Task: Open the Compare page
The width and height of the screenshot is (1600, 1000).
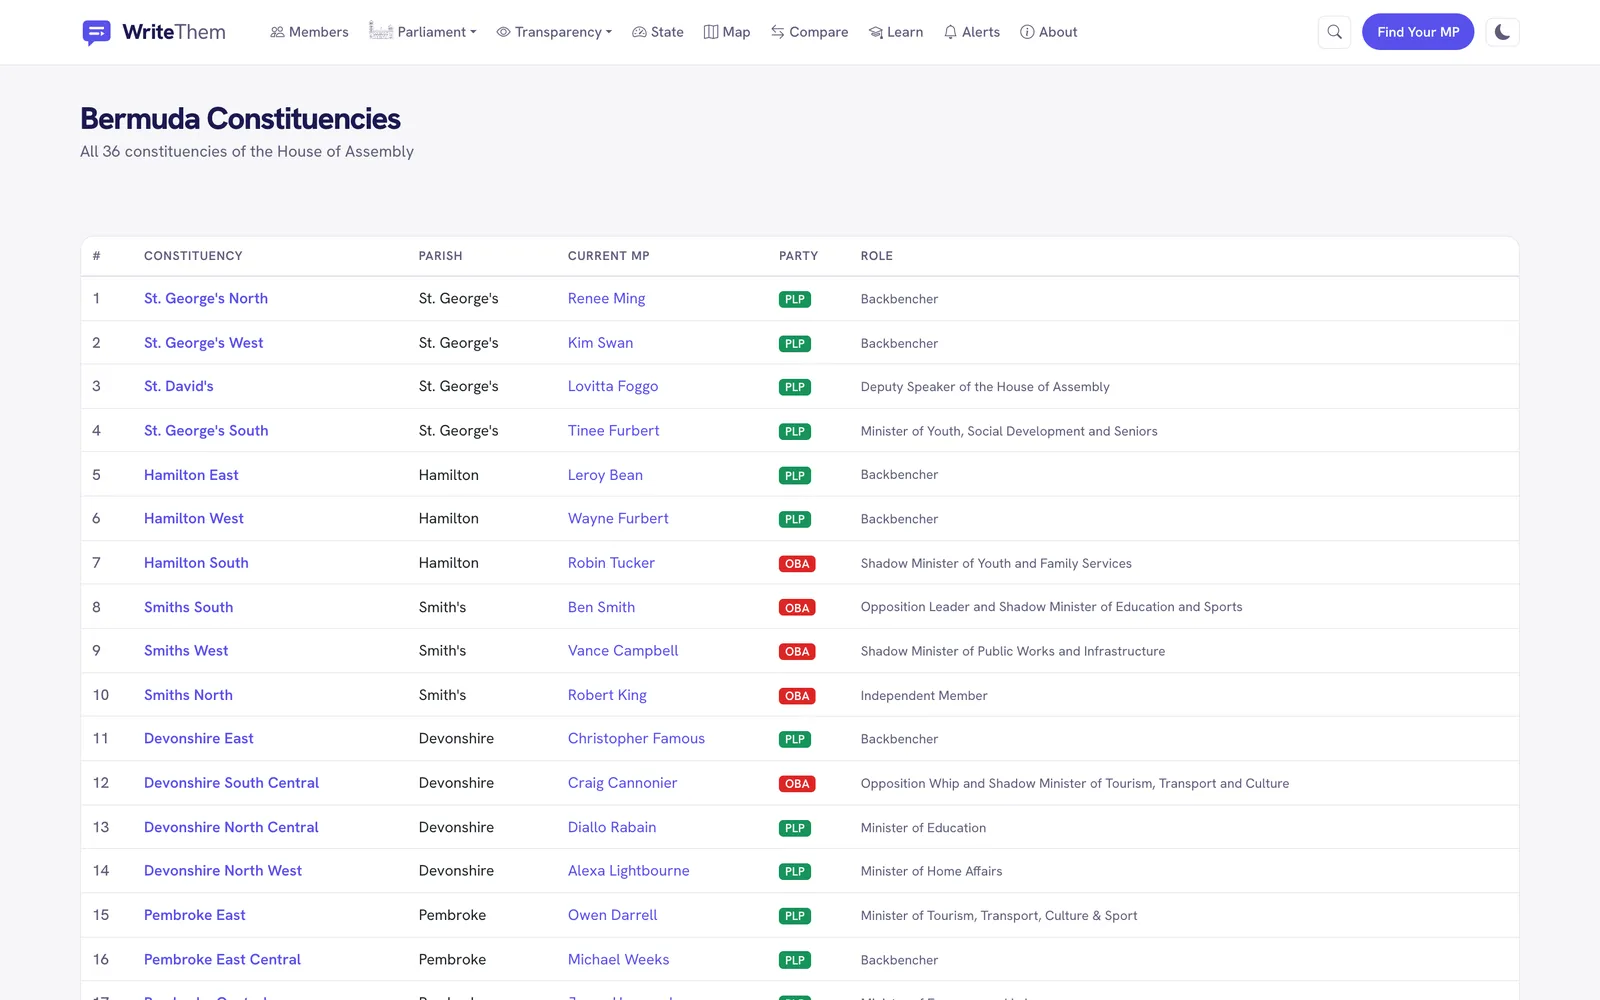Action: (x=809, y=32)
